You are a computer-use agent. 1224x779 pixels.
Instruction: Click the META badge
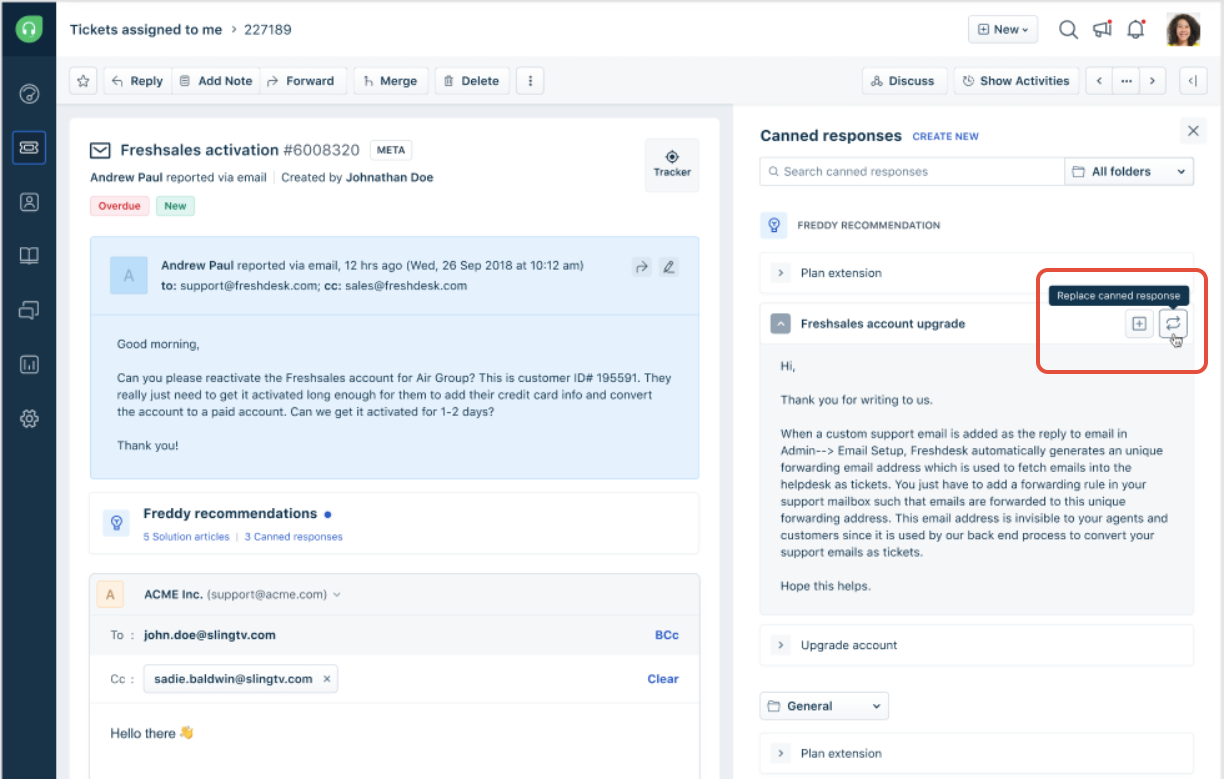pyautogui.click(x=391, y=150)
